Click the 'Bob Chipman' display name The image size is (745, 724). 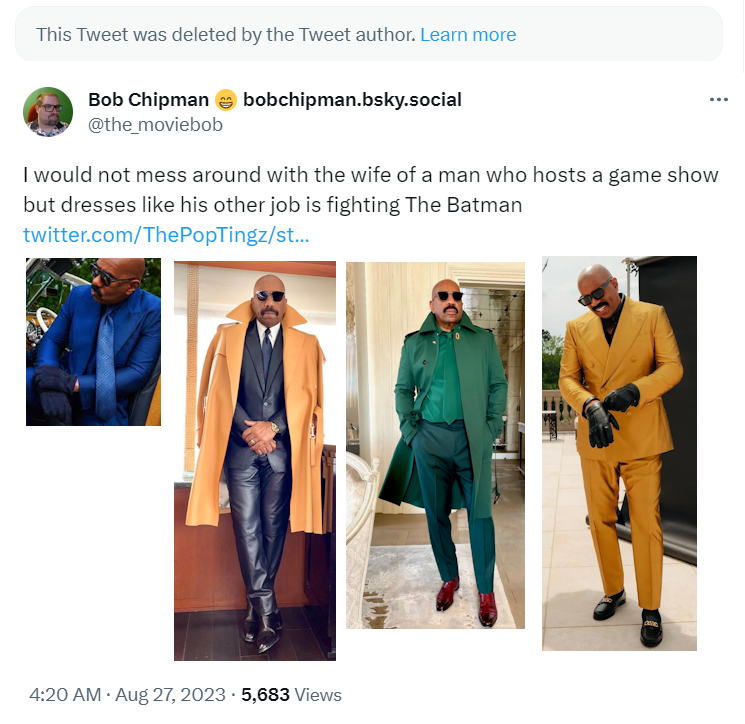coord(148,100)
